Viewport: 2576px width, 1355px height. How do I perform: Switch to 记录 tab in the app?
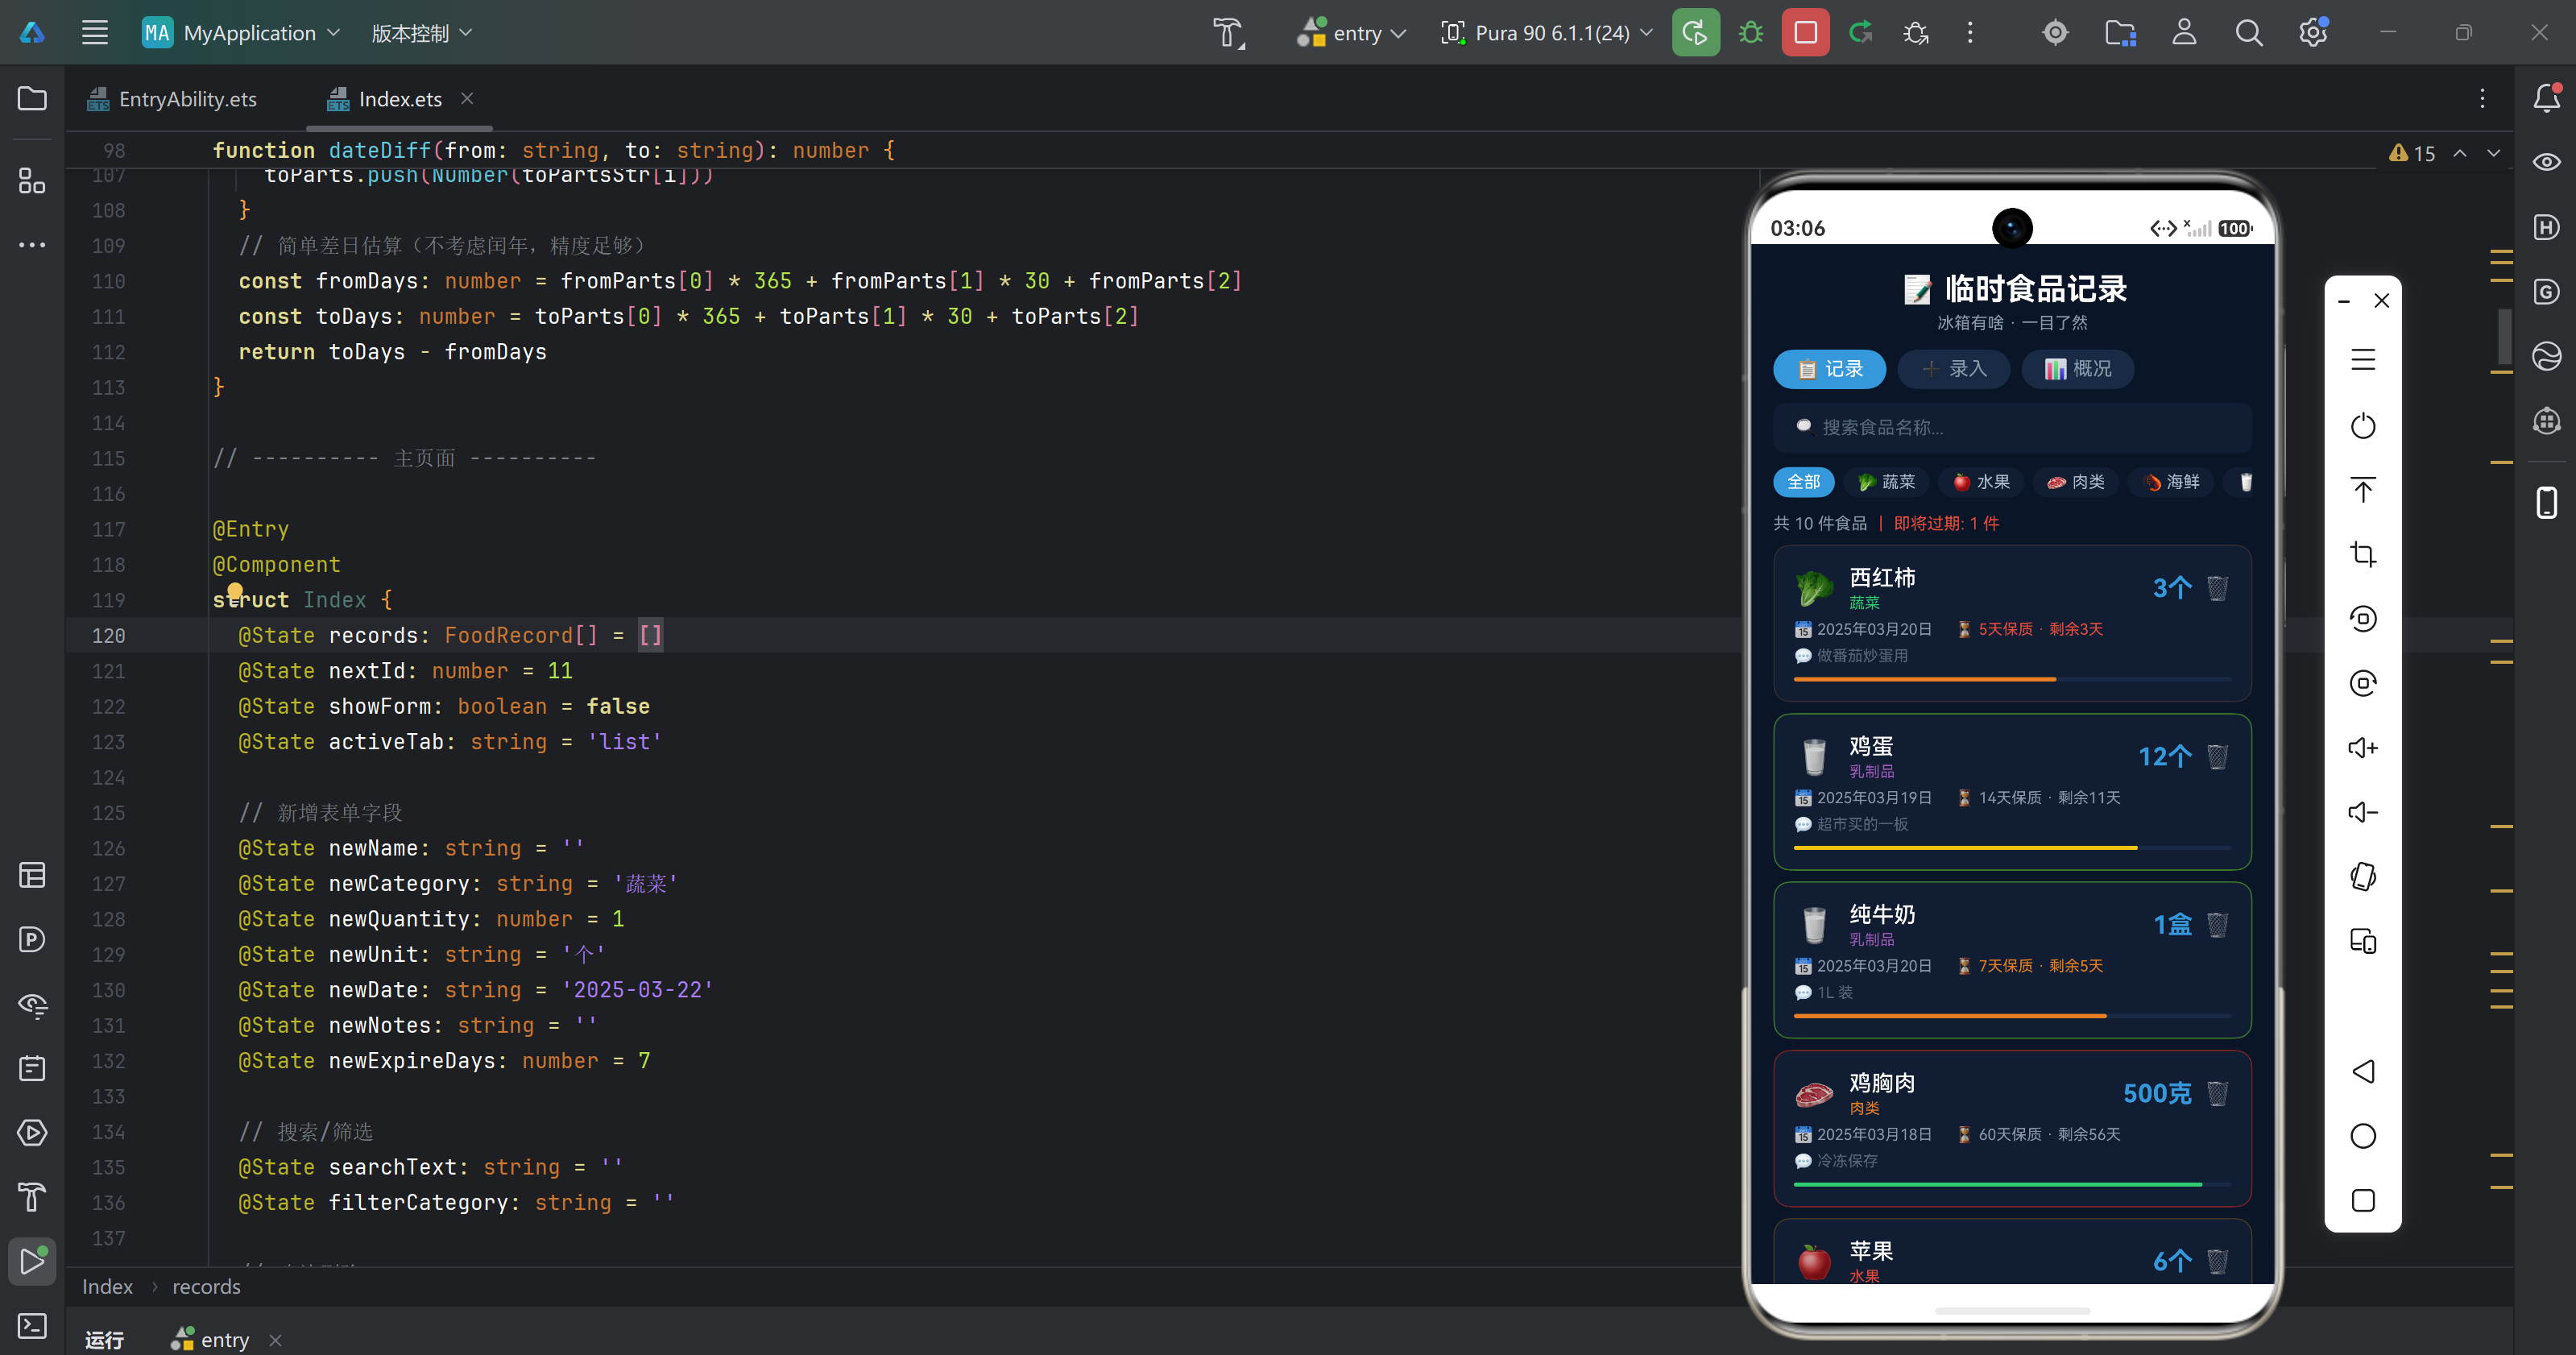[x=1829, y=369]
